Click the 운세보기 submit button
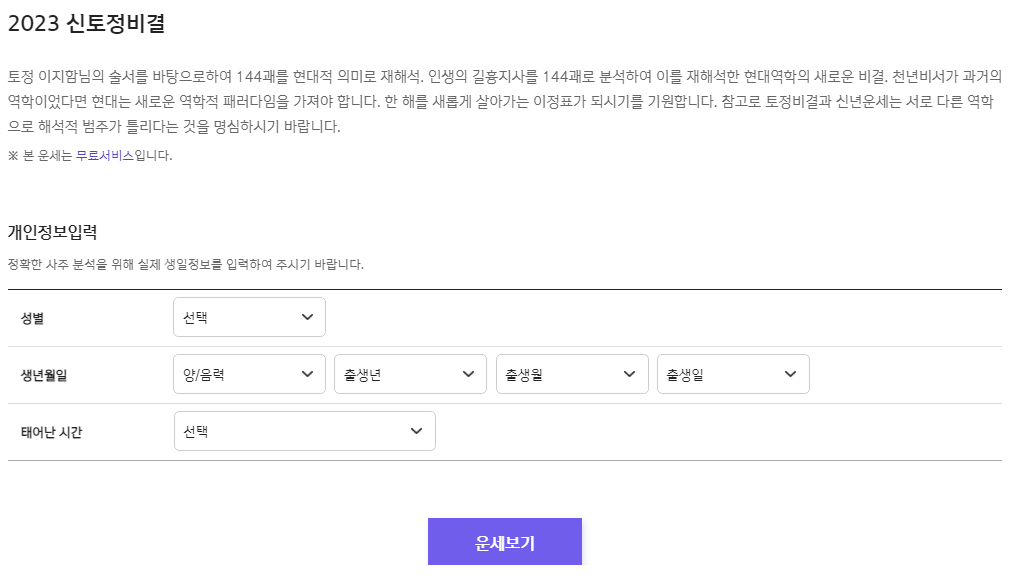Image resolution: width=1023 pixels, height=587 pixels. [x=505, y=540]
